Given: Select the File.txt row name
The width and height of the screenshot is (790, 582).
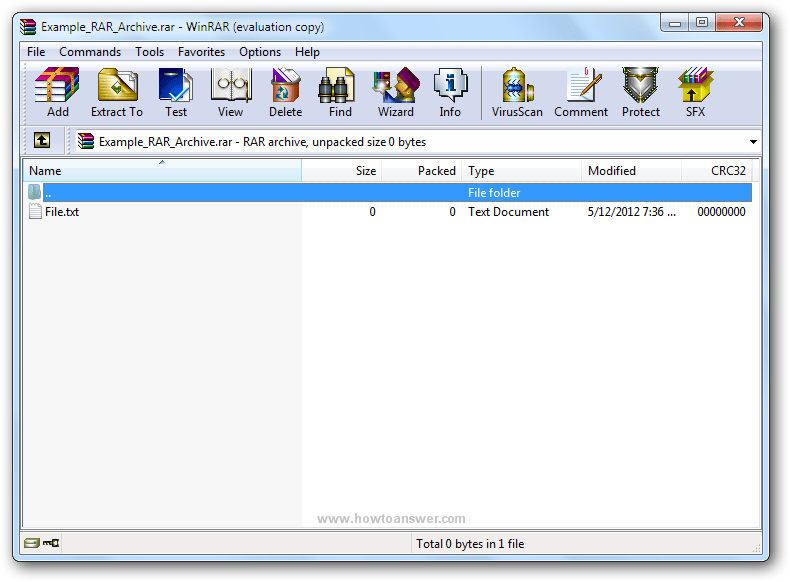Looking at the screenshot, I should pos(62,212).
